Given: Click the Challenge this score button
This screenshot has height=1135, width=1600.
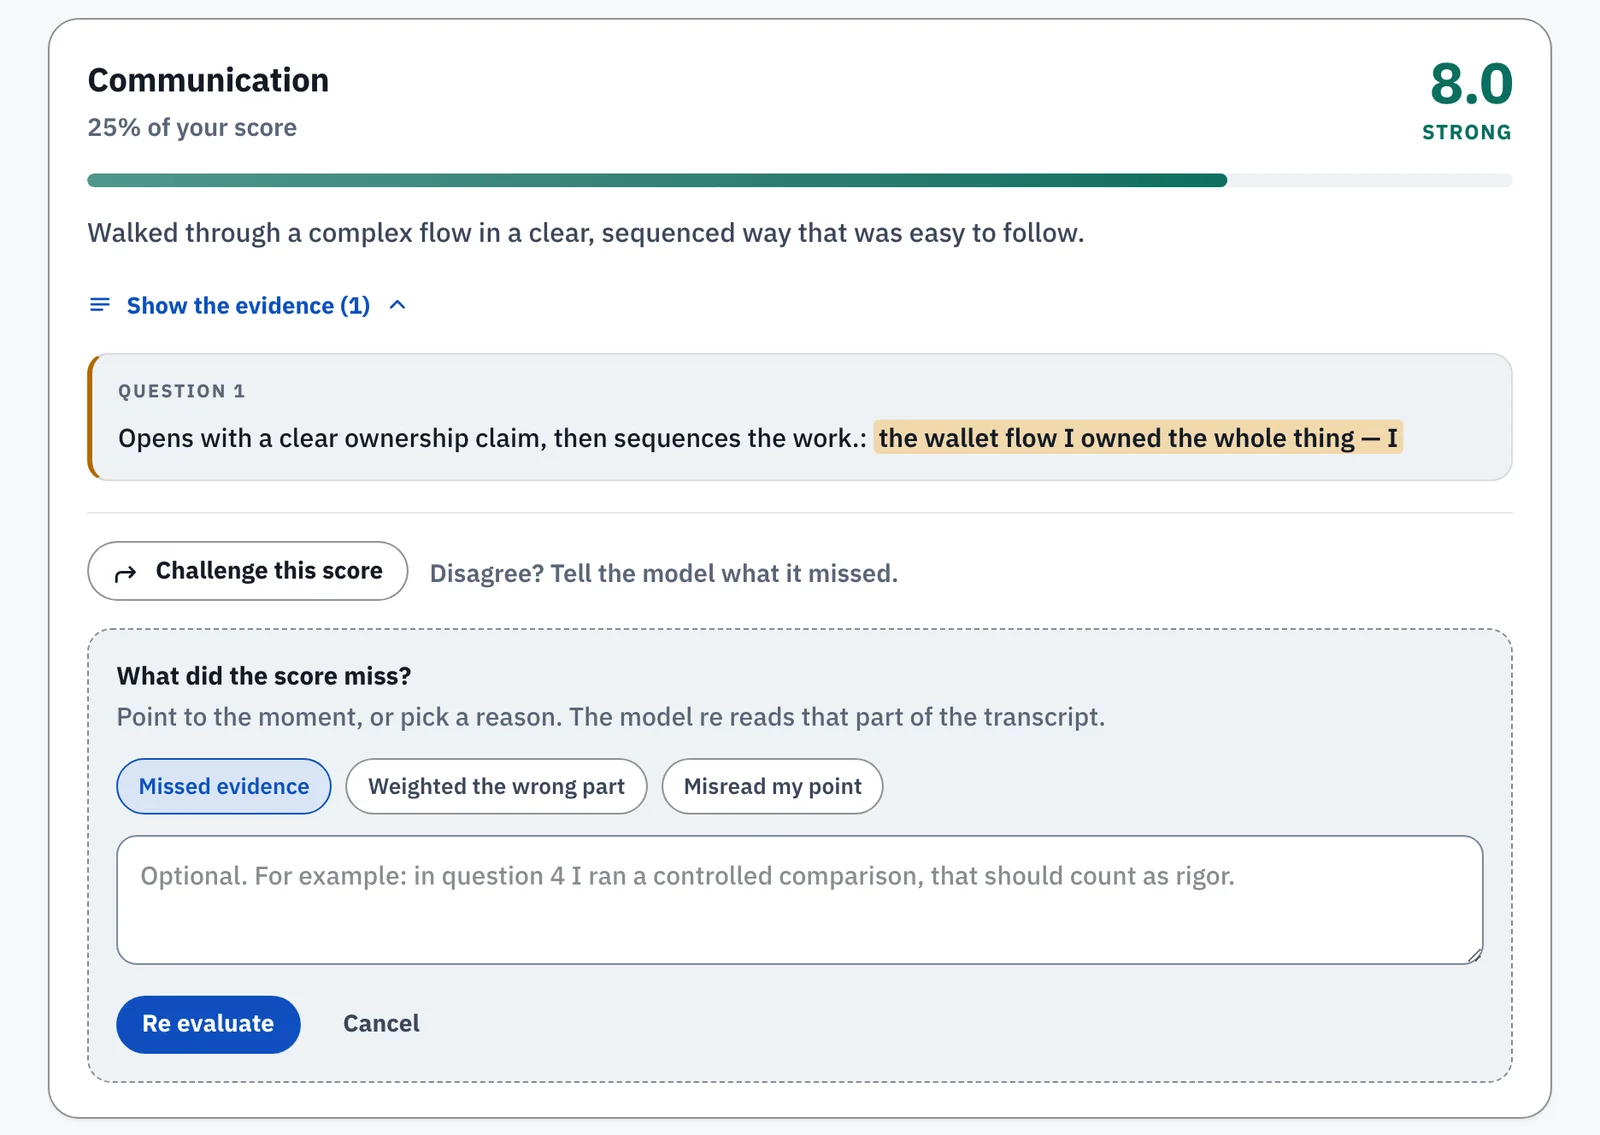Looking at the screenshot, I should click(248, 571).
